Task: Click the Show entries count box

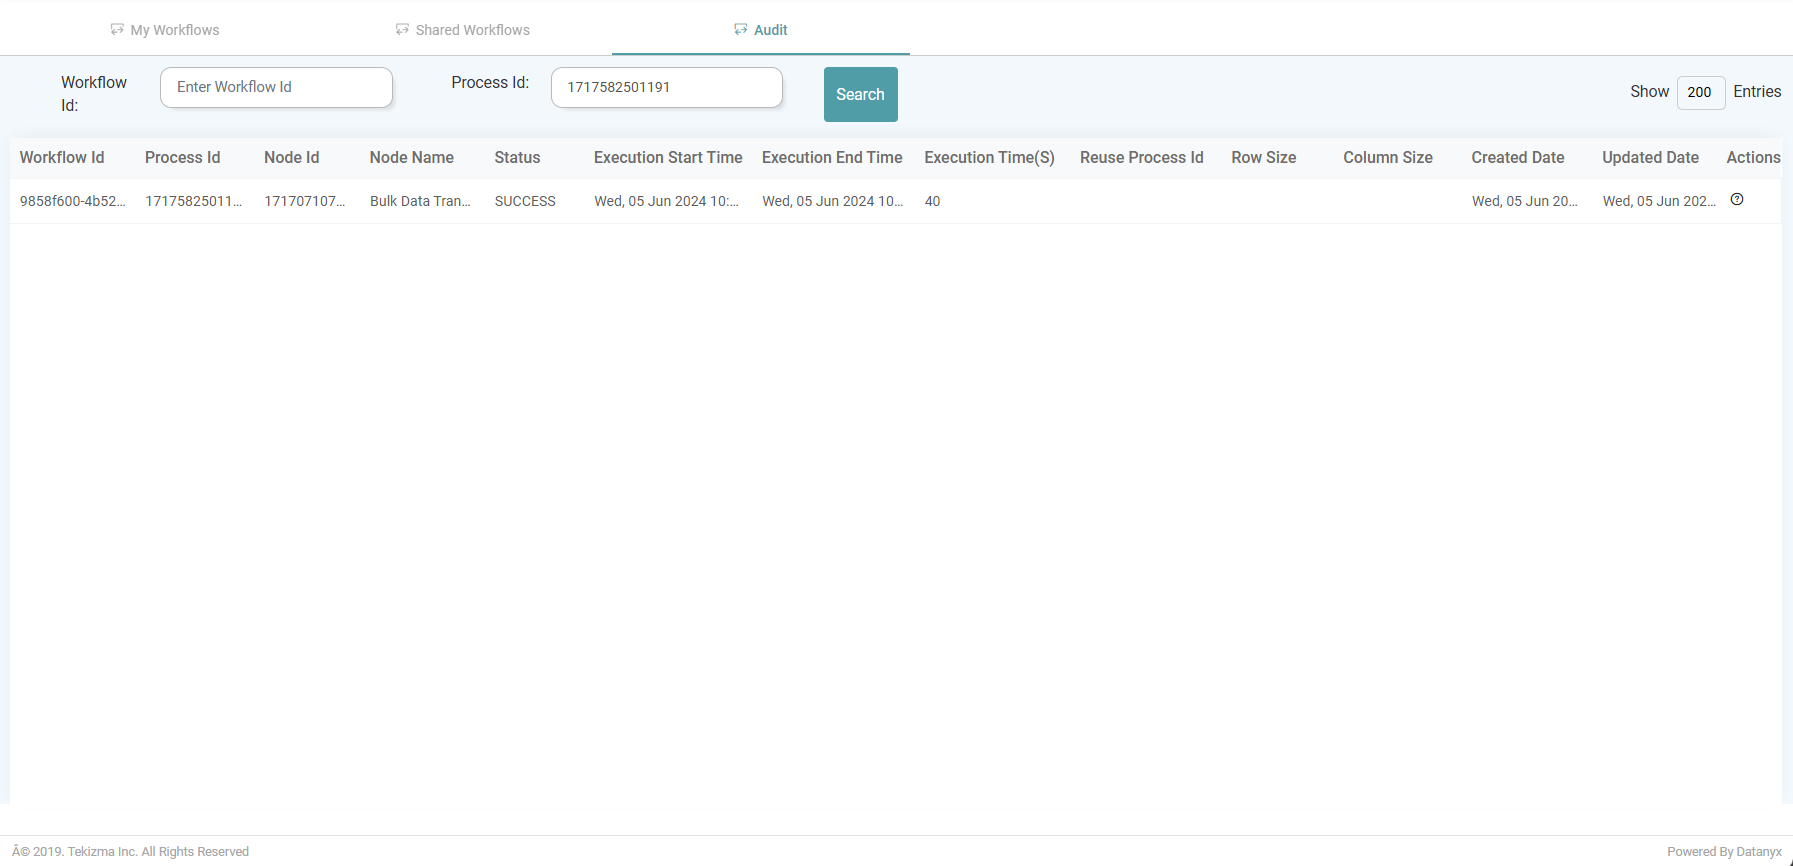Action: click(1700, 92)
